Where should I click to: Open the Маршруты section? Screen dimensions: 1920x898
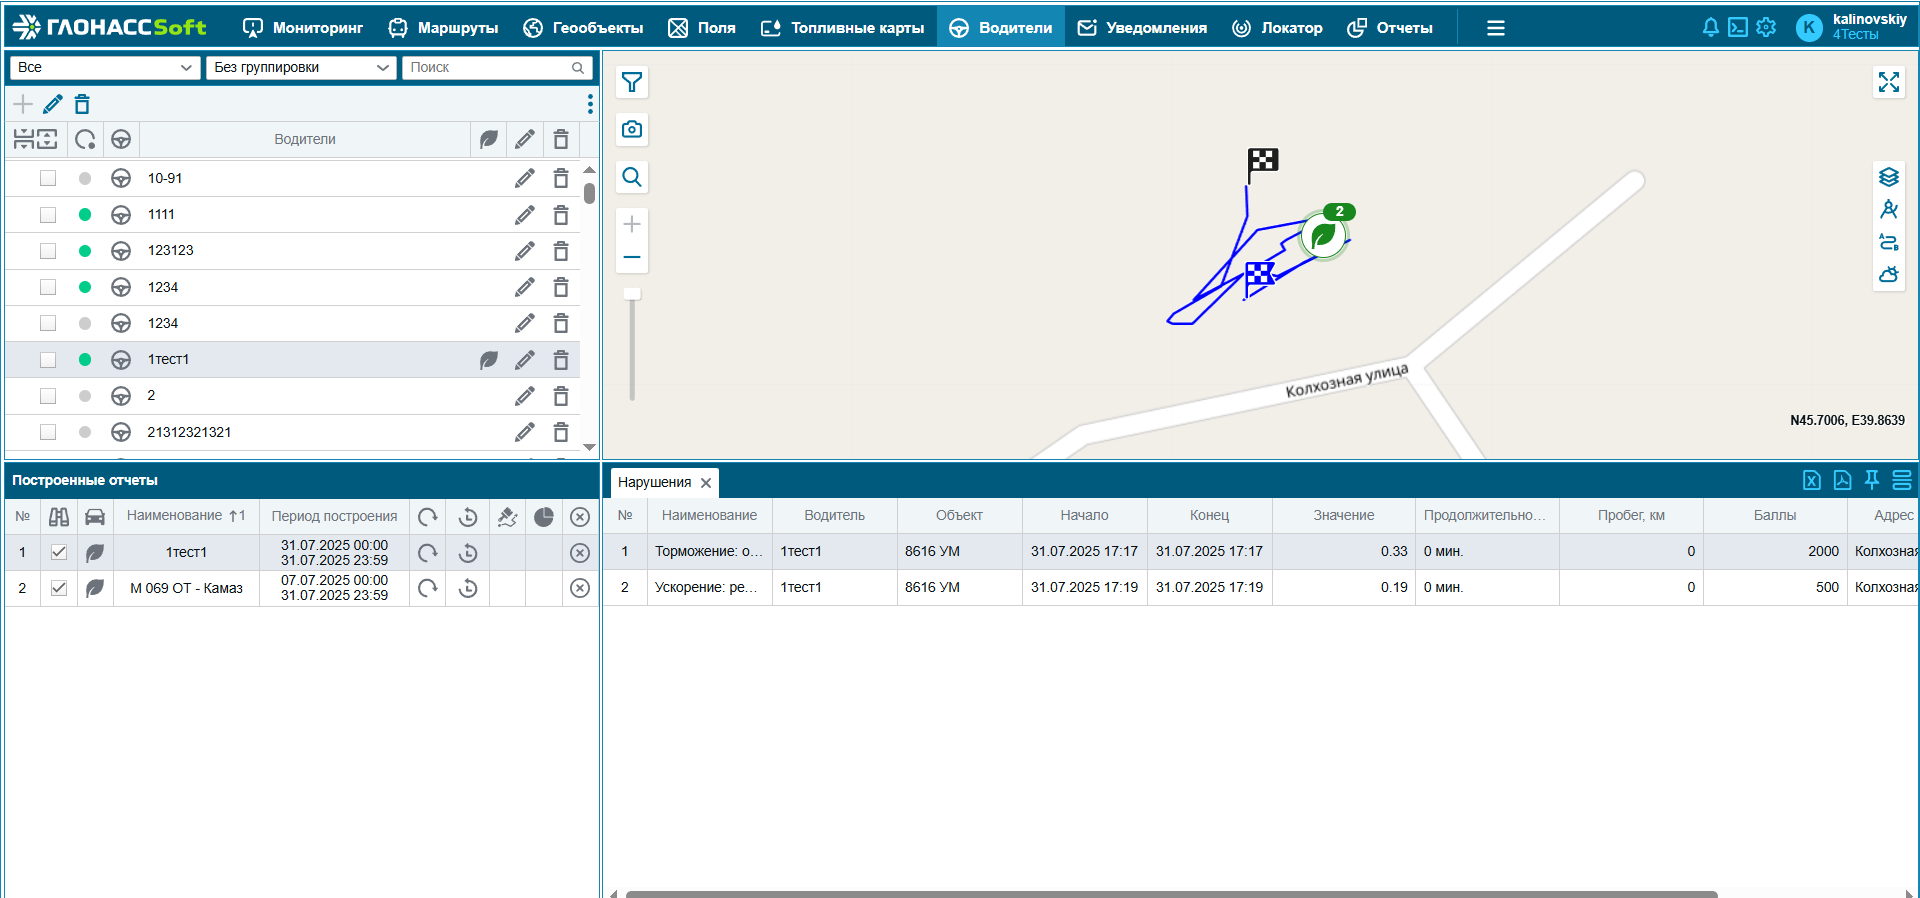point(443,28)
